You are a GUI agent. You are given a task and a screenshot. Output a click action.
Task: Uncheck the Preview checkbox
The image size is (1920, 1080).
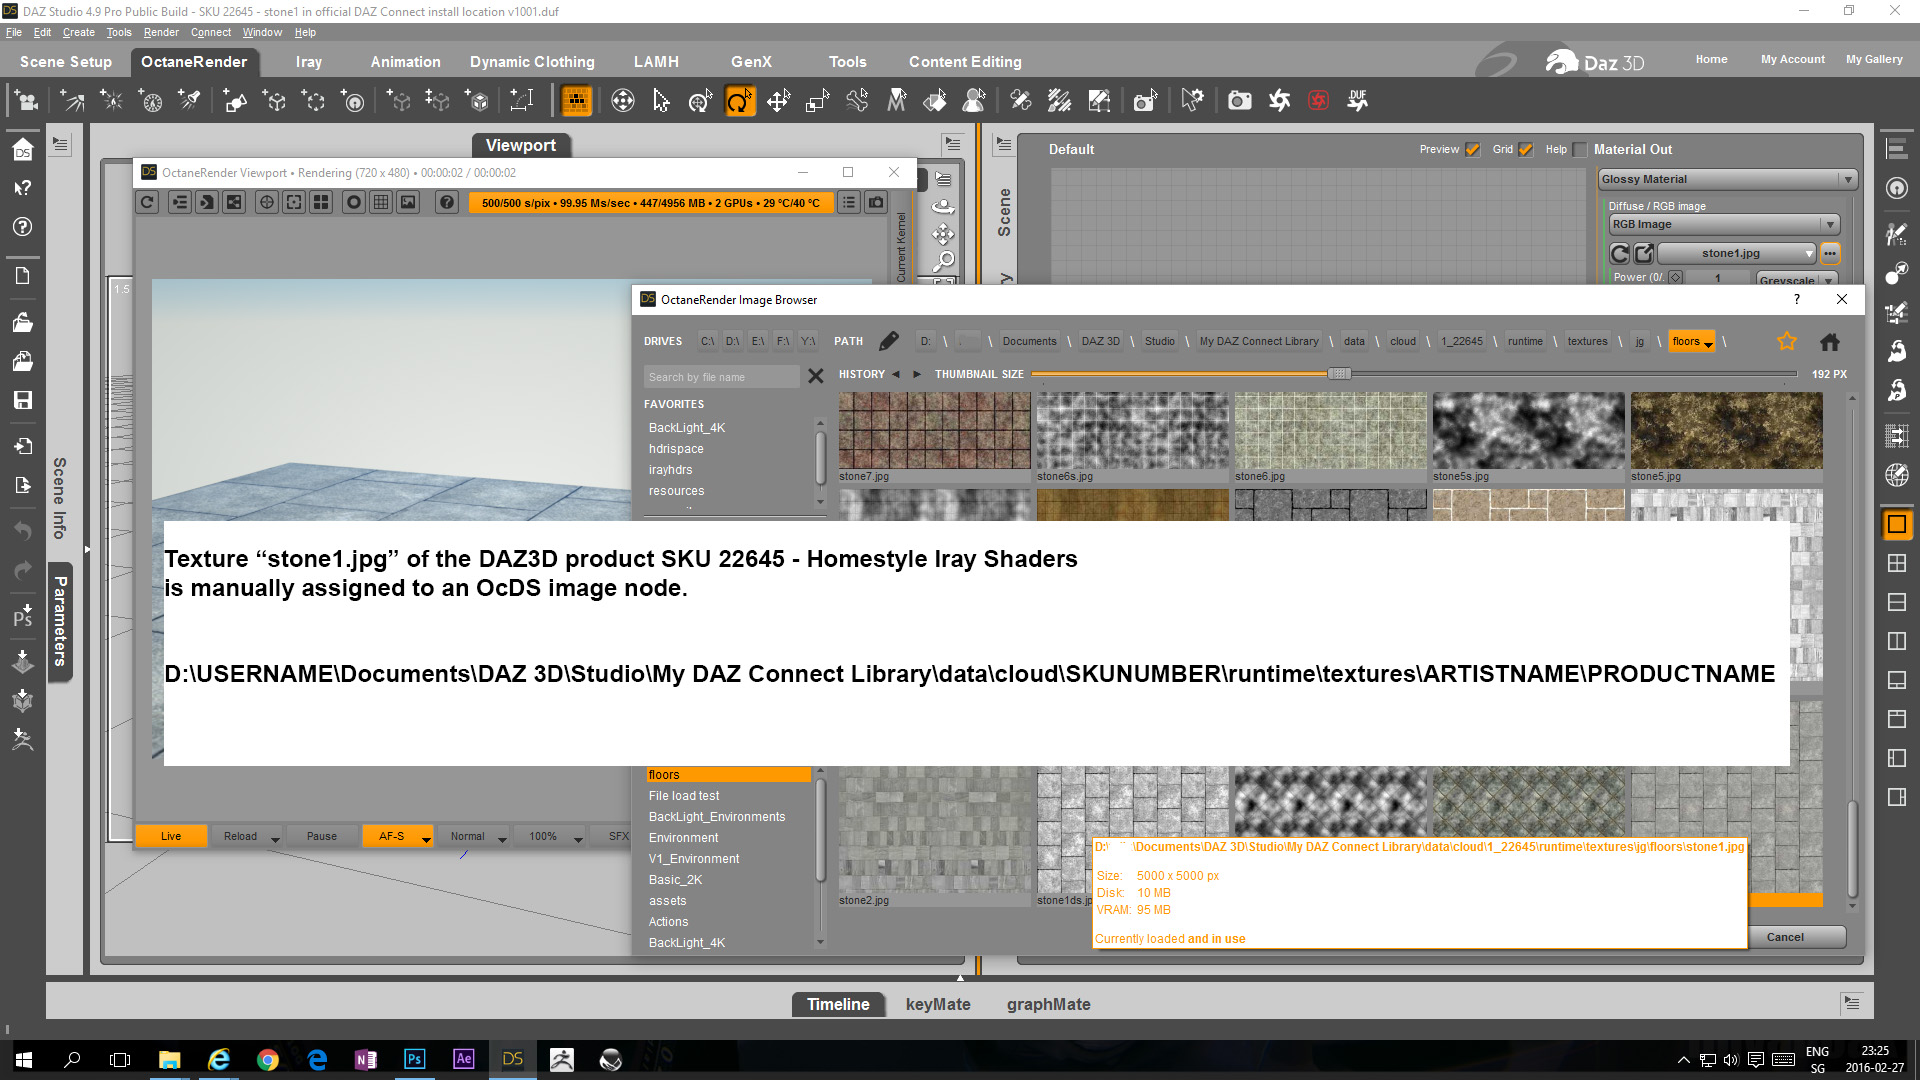(1472, 150)
